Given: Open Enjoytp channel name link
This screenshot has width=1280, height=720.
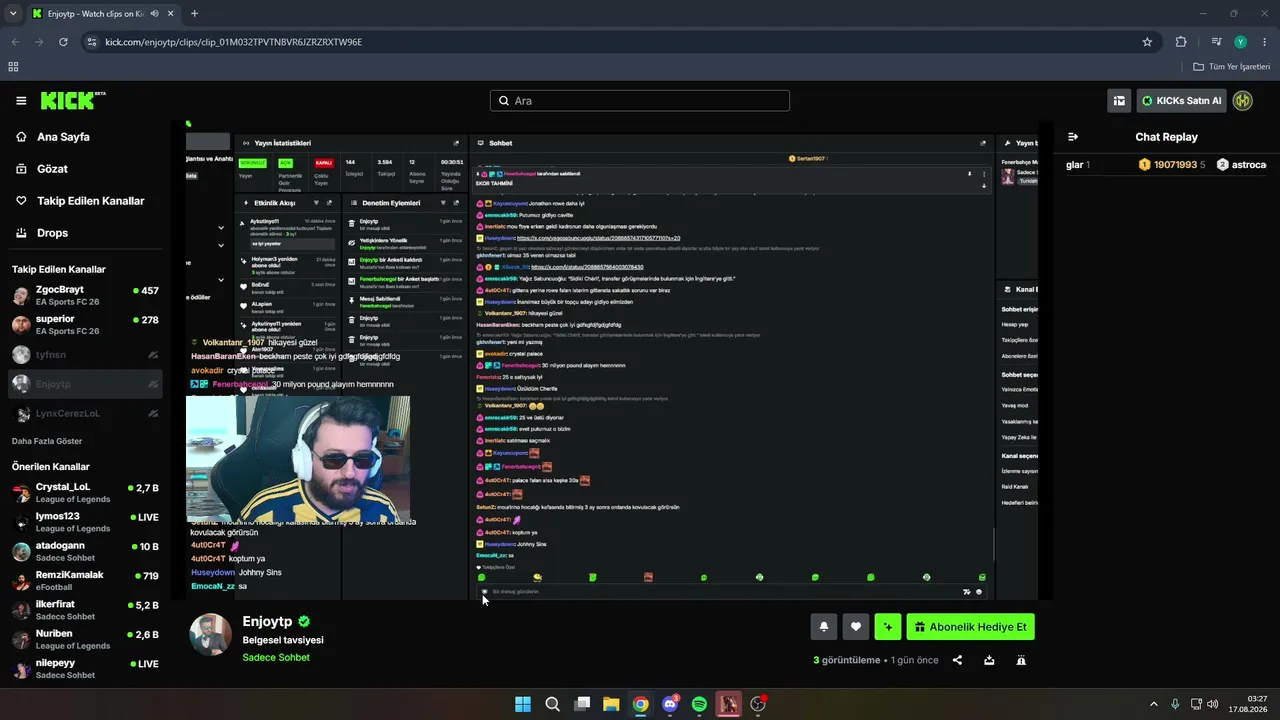Looking at the screenshot, I should (267, 622).
